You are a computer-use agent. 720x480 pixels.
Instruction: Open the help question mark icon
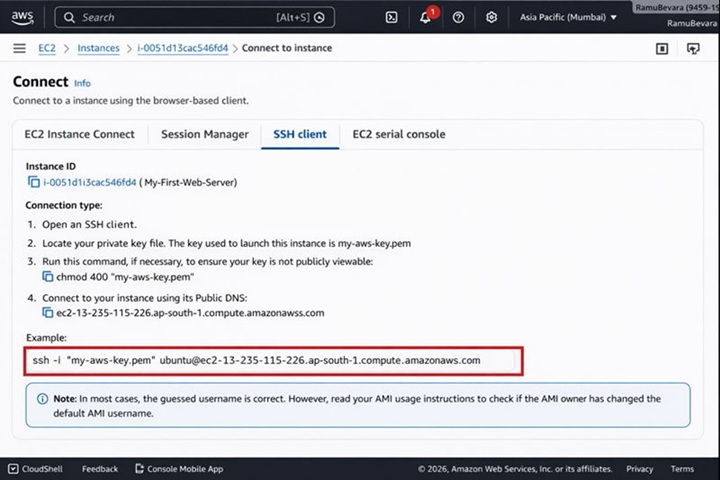click(x=458, y=17)
